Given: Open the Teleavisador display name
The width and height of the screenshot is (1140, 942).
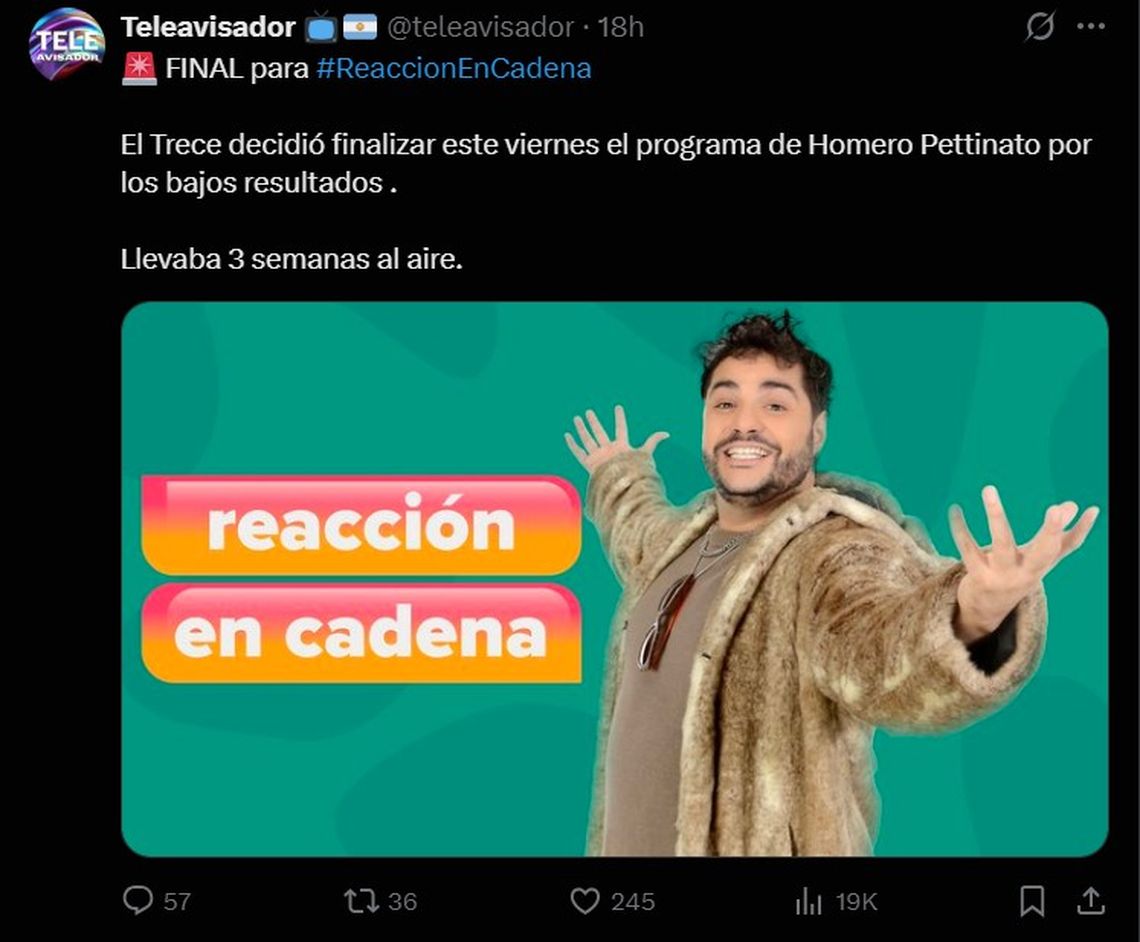Looking at the screenshot, I should coord(208,27).
